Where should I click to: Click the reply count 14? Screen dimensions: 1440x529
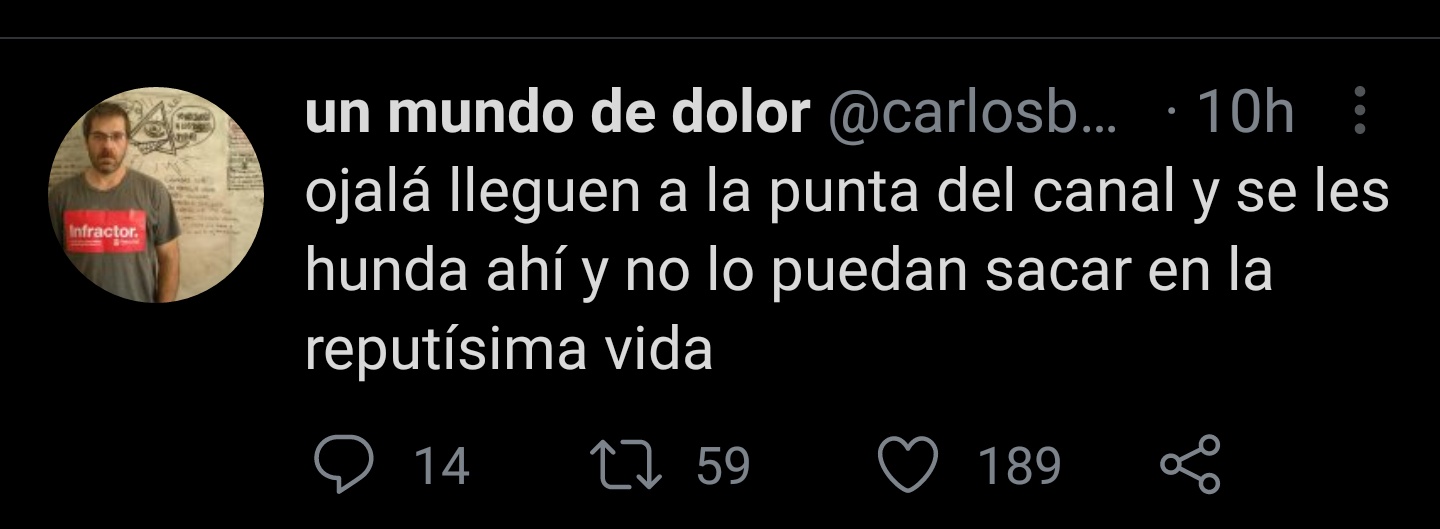point(442,467)
